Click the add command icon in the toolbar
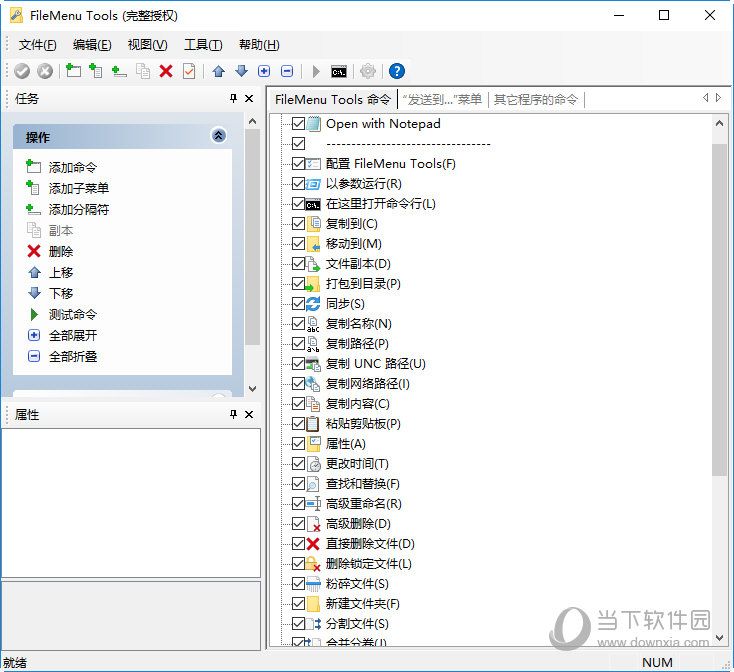734x672 pixels. tap(73, 71)
